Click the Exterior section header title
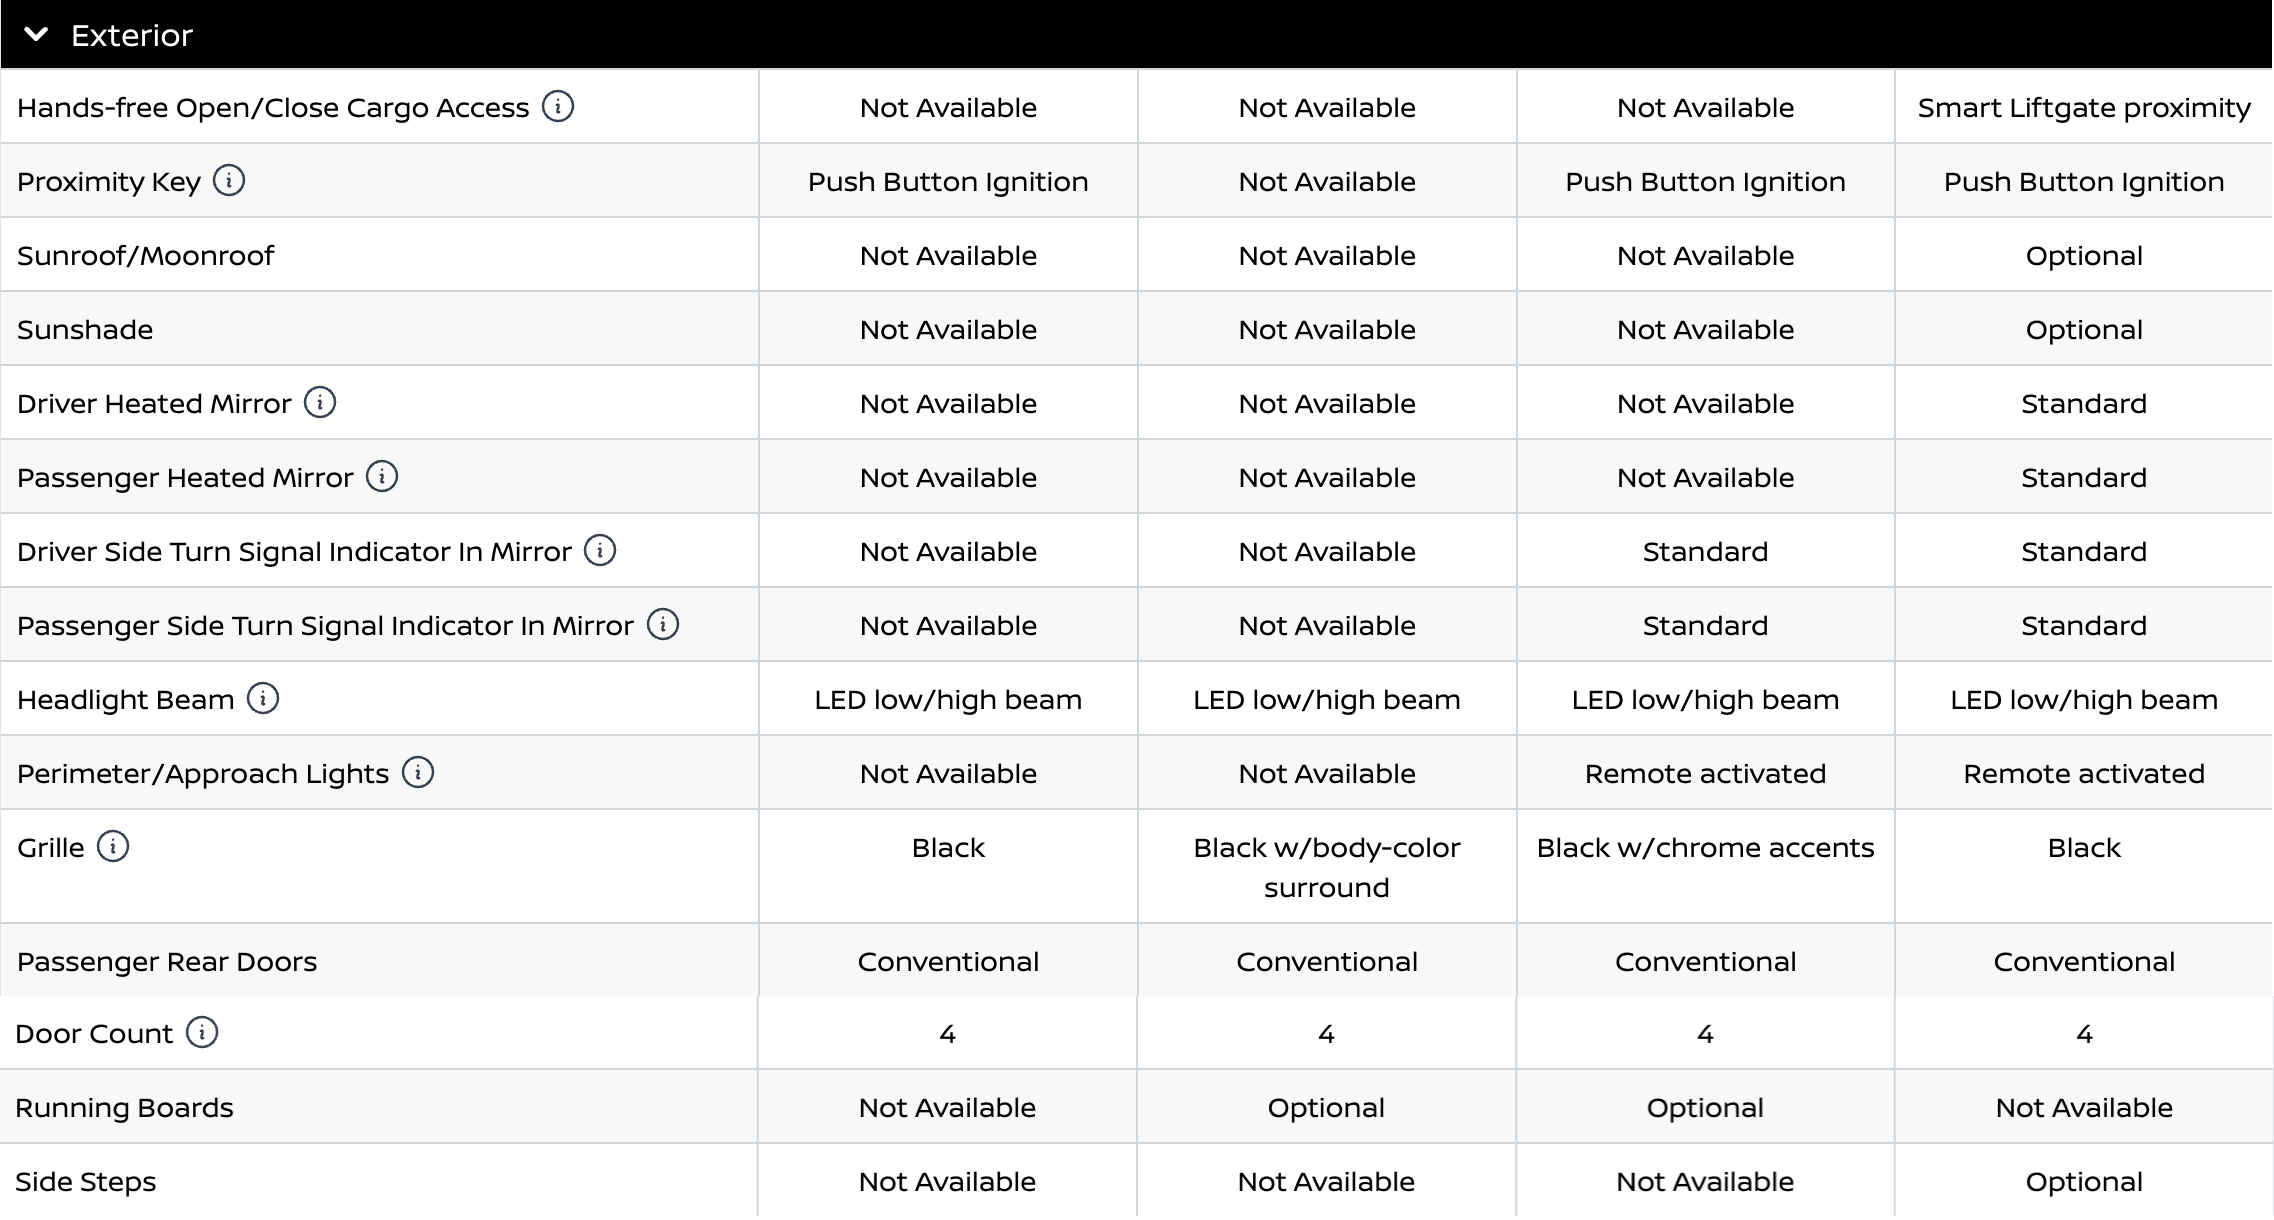The image size is (2274, 1220). pos(131,36)
